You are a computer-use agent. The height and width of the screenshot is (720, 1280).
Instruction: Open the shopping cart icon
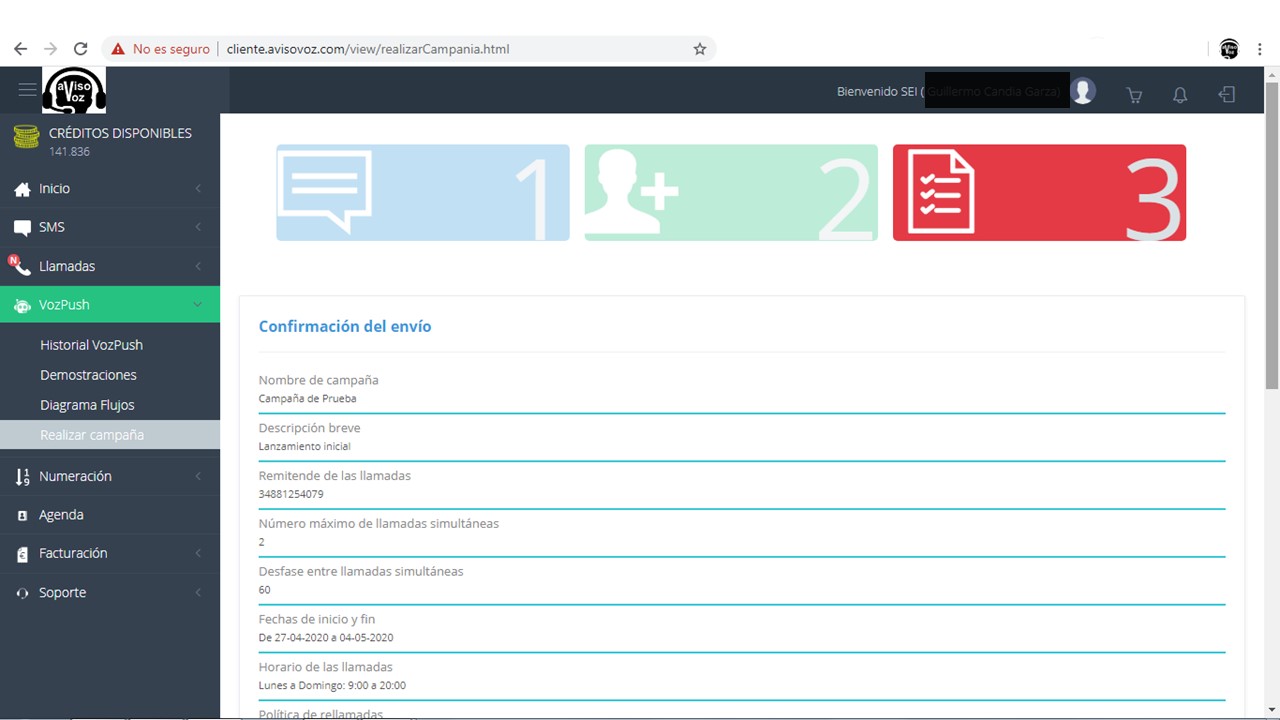pyautogui.click(x=1134, y=95)
